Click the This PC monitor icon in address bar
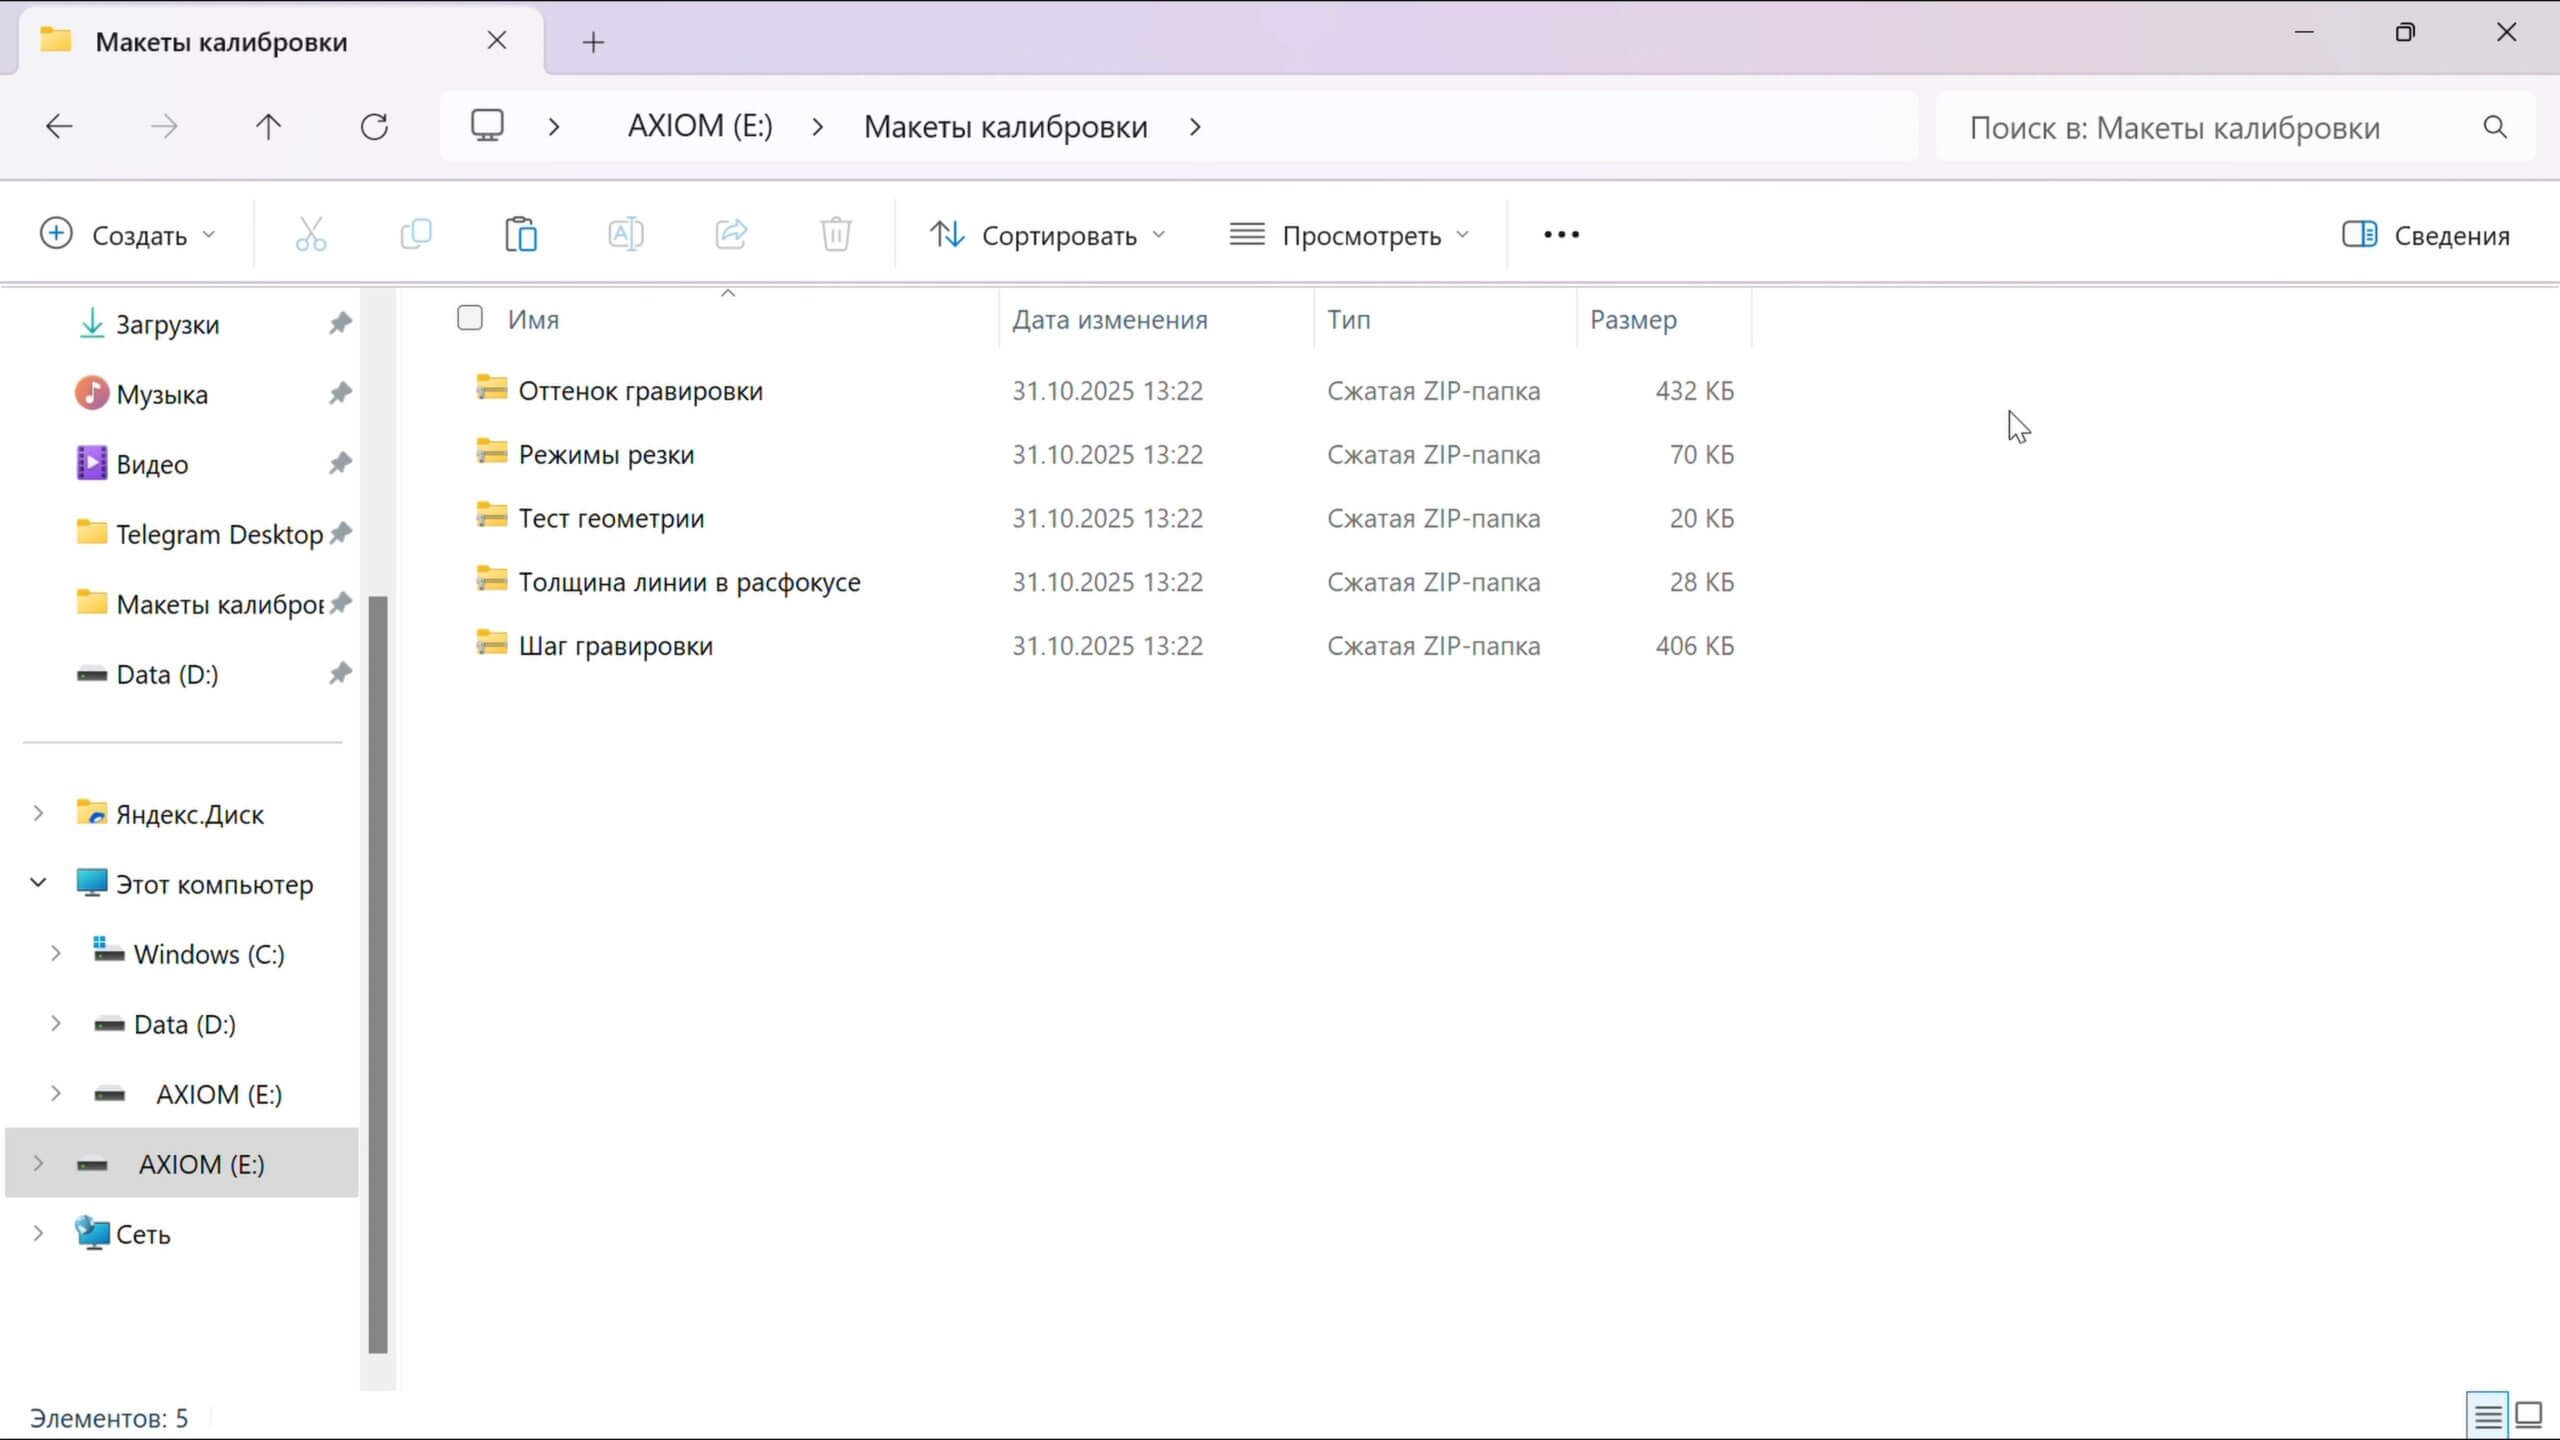Screen dimensions: 2560x1440 (x=488, y=127)
